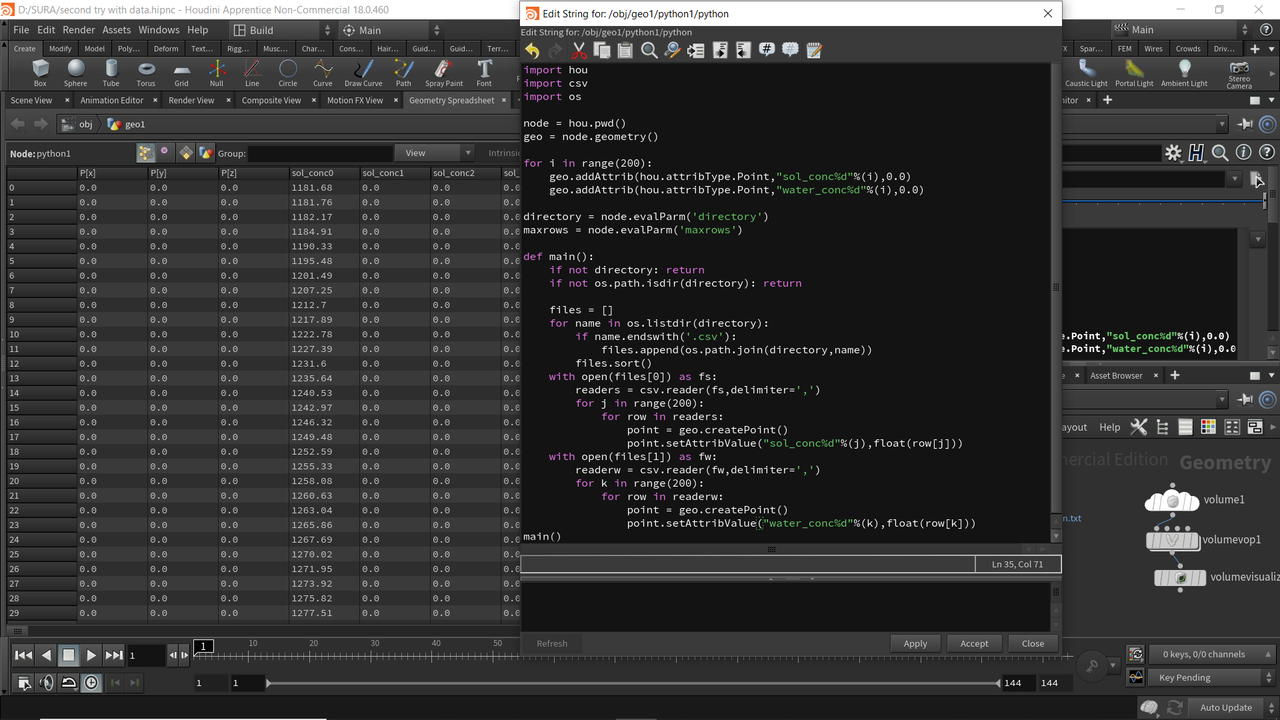Image resolution: width=1280 pixels, height=720 pixels.
Task: Select the Spray Paint shelf tool
Action: point(444,73)
